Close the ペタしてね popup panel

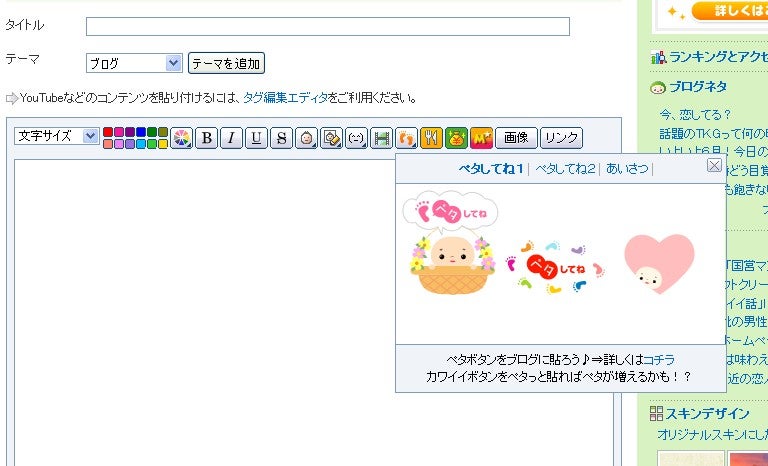[714, 166]
